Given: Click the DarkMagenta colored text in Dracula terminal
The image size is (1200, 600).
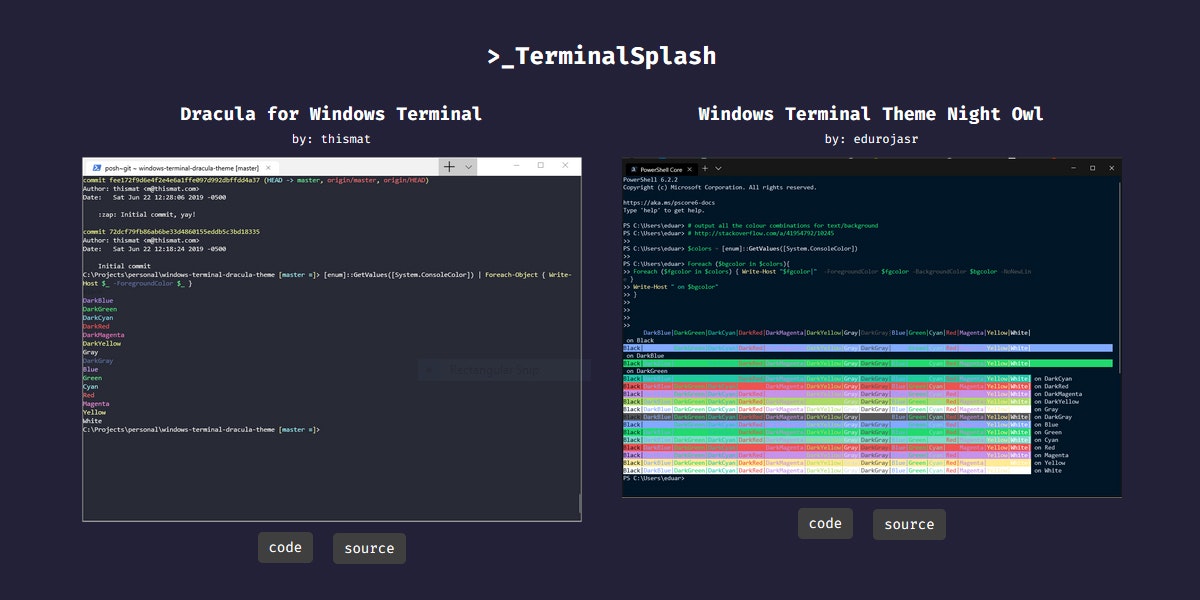Looking at the screenshot, I should point(102,334).
